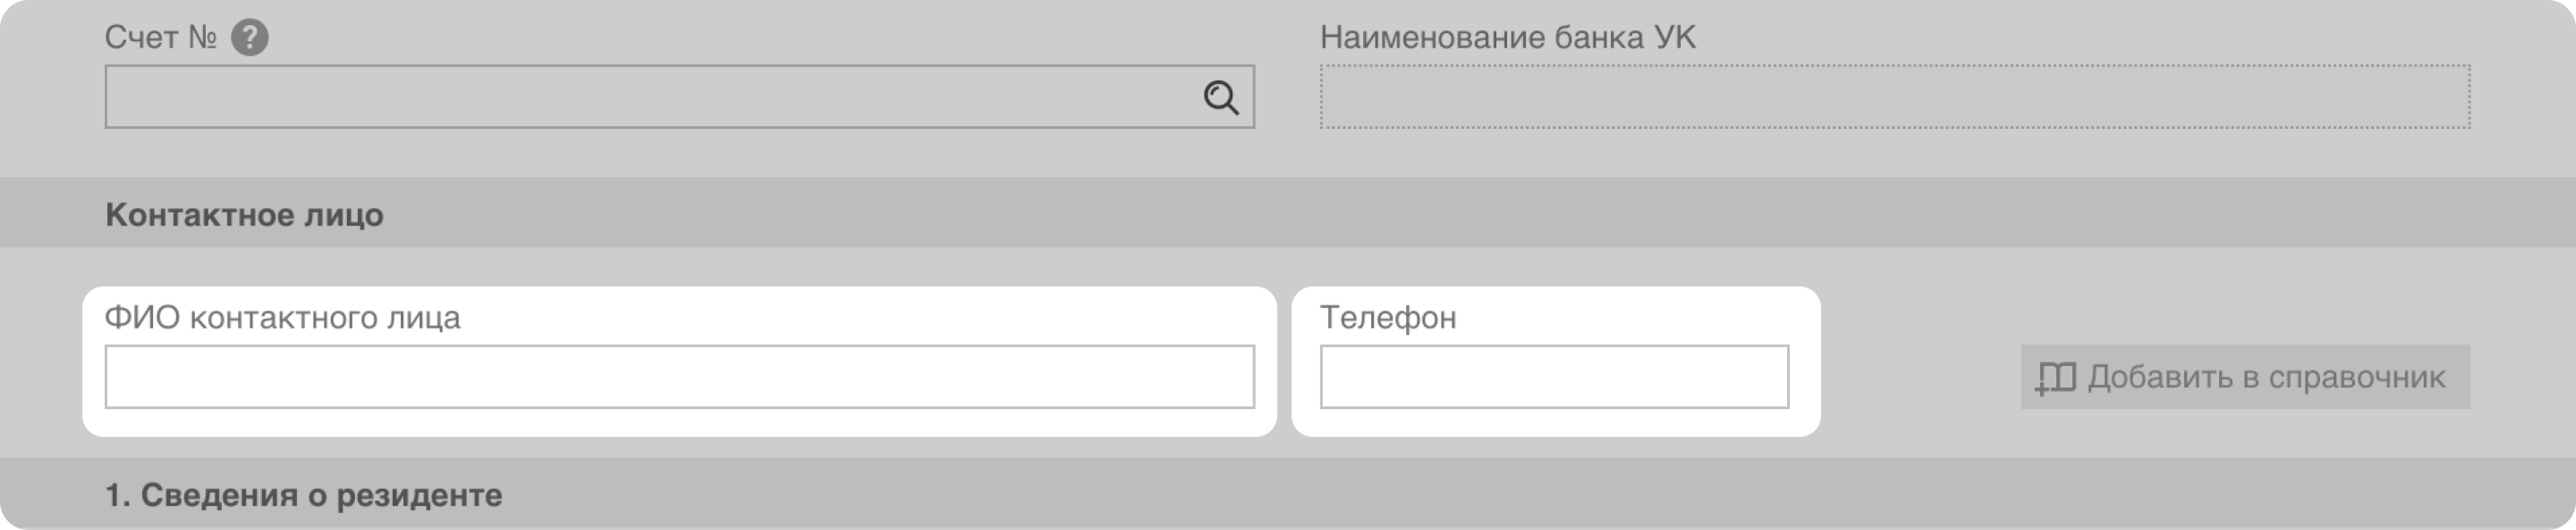
Task: Click the book icon on Добавить в справочник
Action: (2056, 378)
